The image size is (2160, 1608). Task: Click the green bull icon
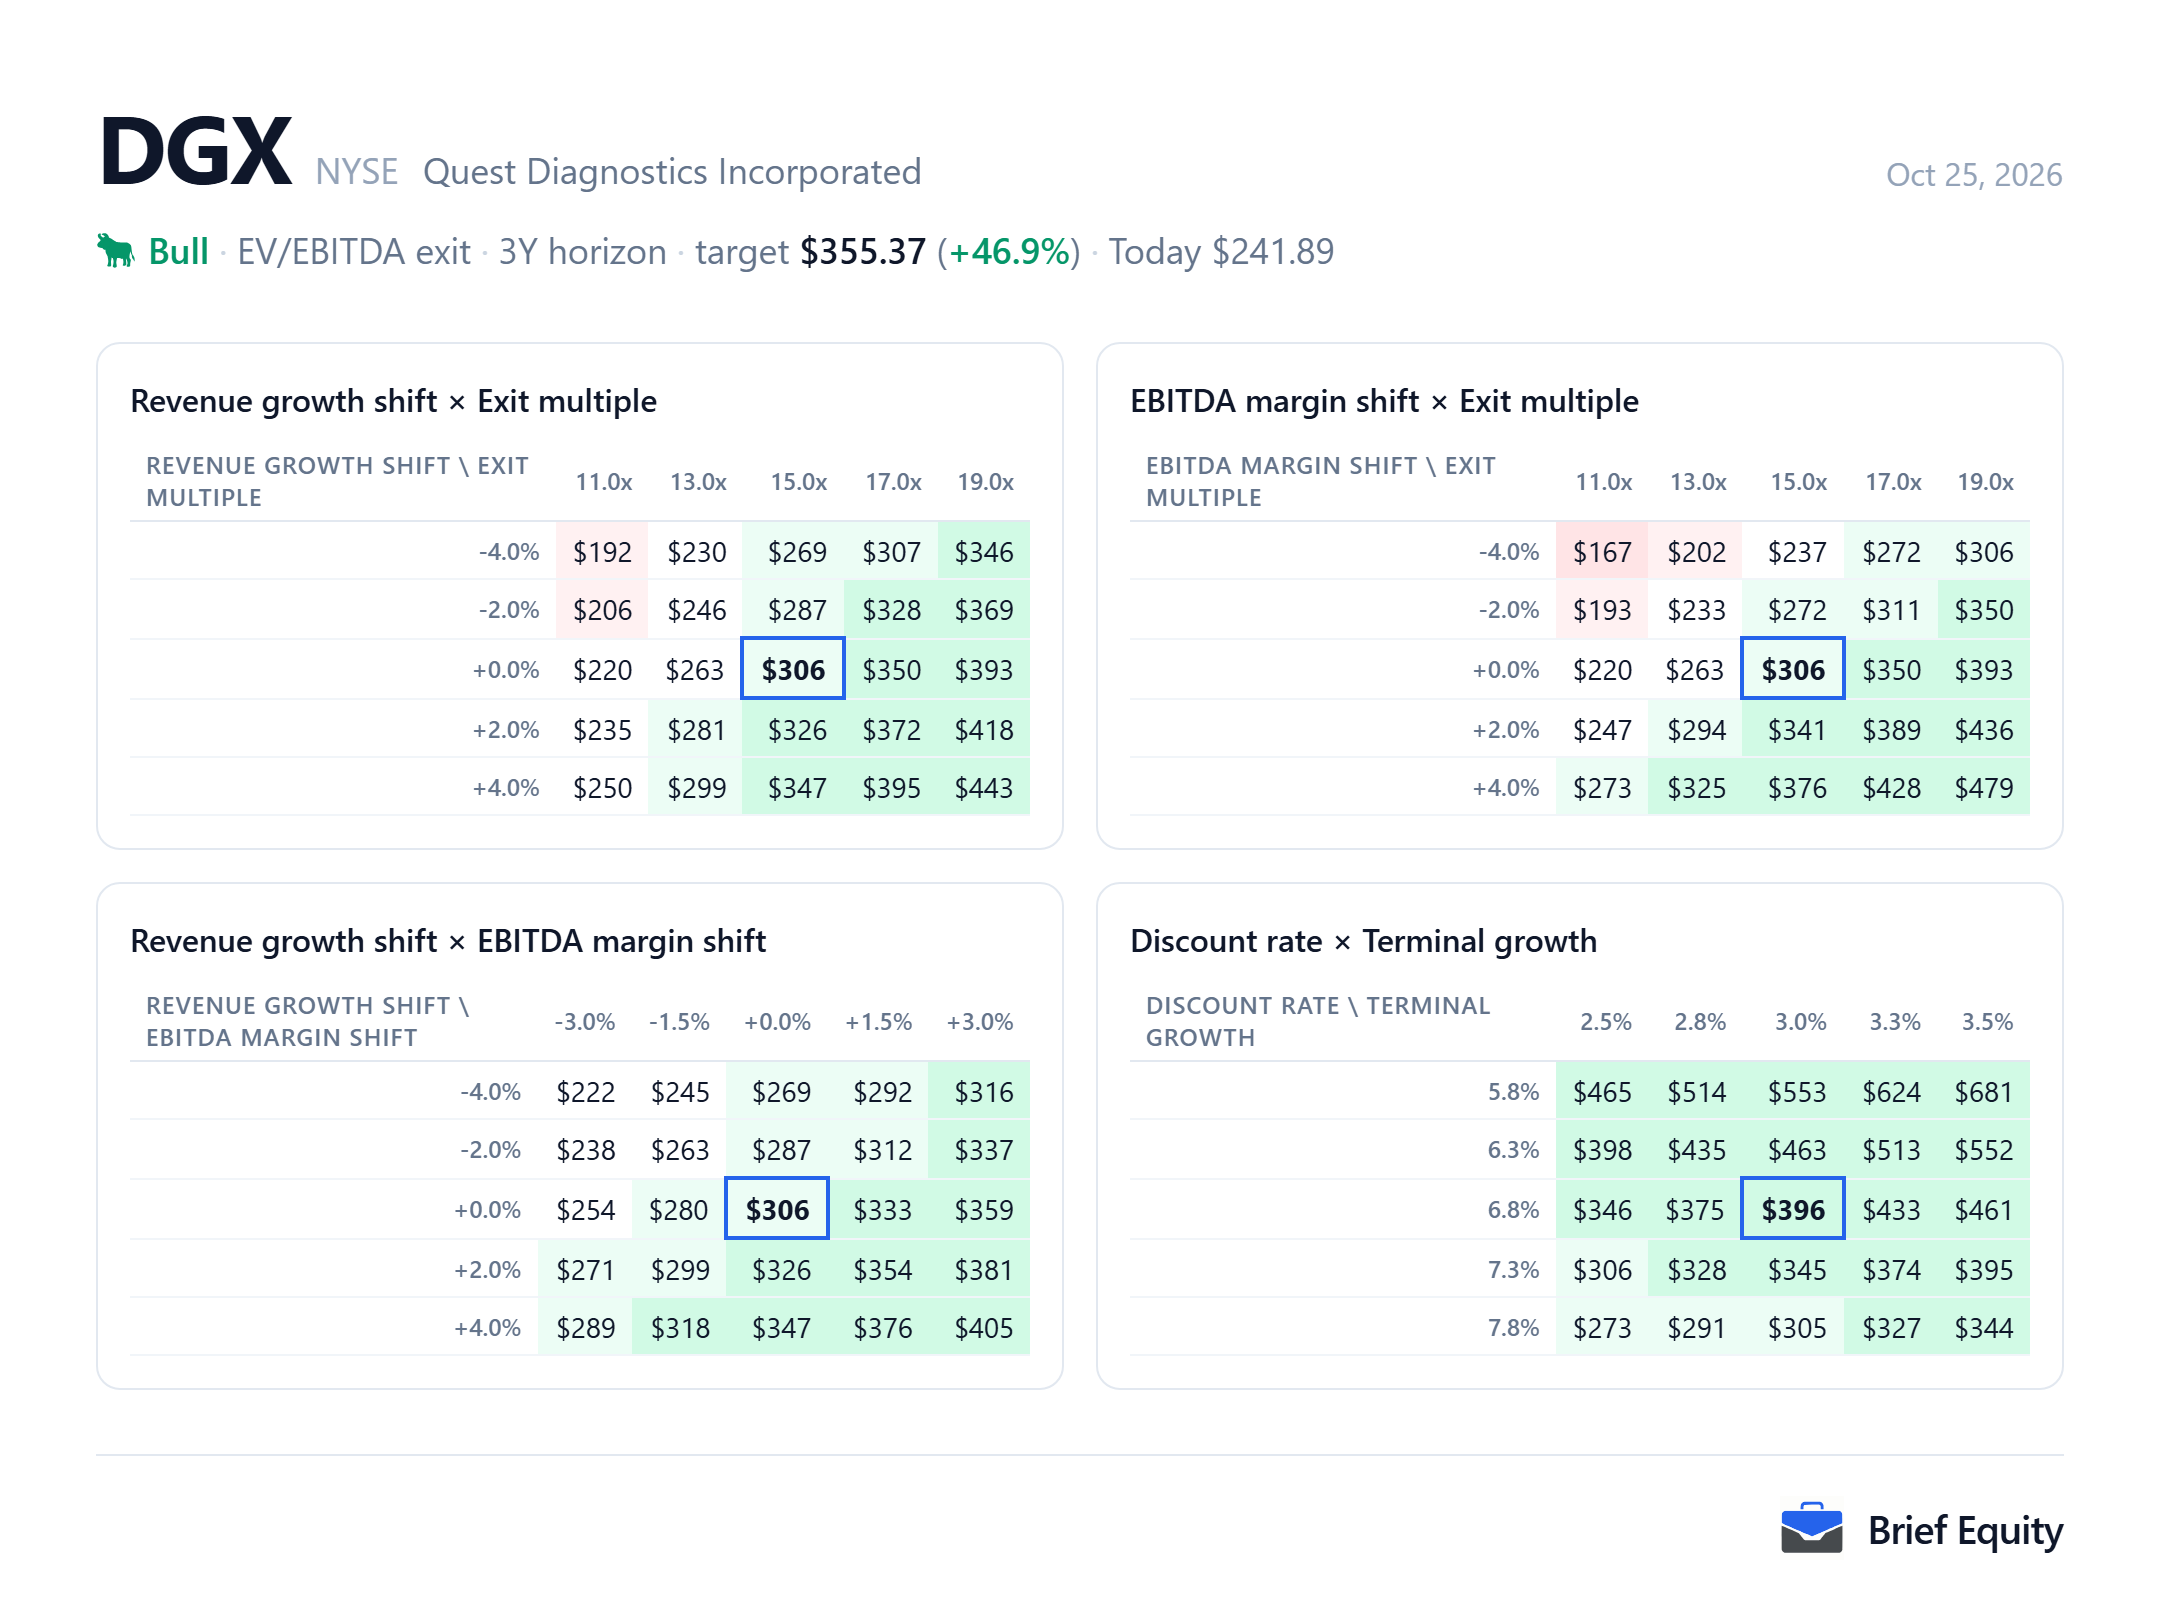[116, 251]
